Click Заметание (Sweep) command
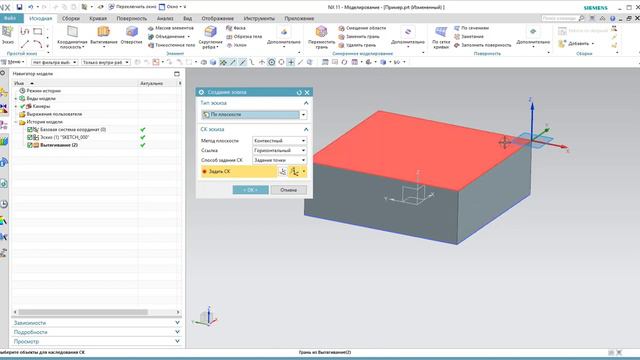 click(x=469, y=37)
